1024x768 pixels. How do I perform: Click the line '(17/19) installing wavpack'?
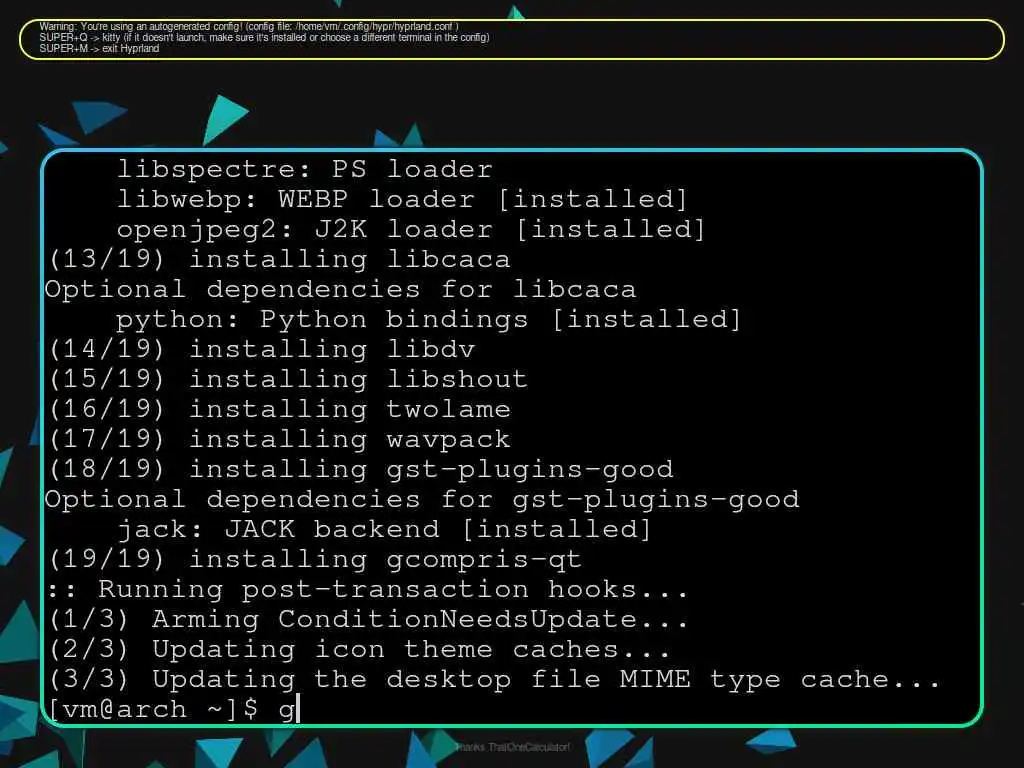[x=280, y=440]
